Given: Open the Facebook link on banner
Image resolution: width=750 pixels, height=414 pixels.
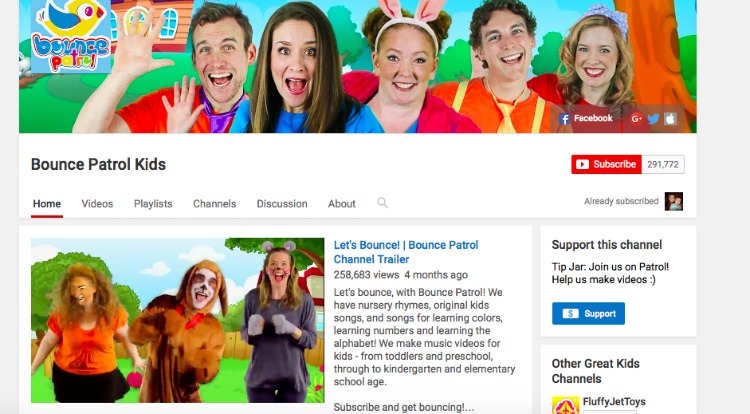Looking at the screenshot, I should coord(587,118).
